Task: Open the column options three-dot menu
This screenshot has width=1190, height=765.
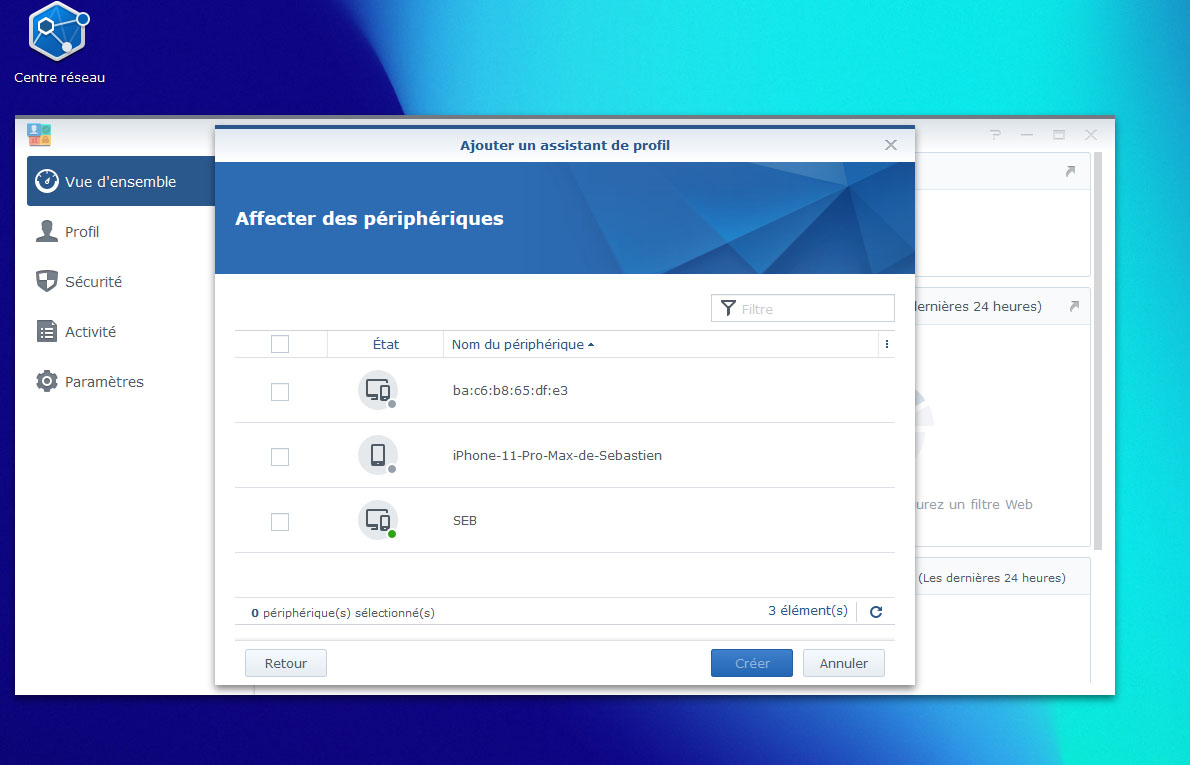Action: pos(886,344)
